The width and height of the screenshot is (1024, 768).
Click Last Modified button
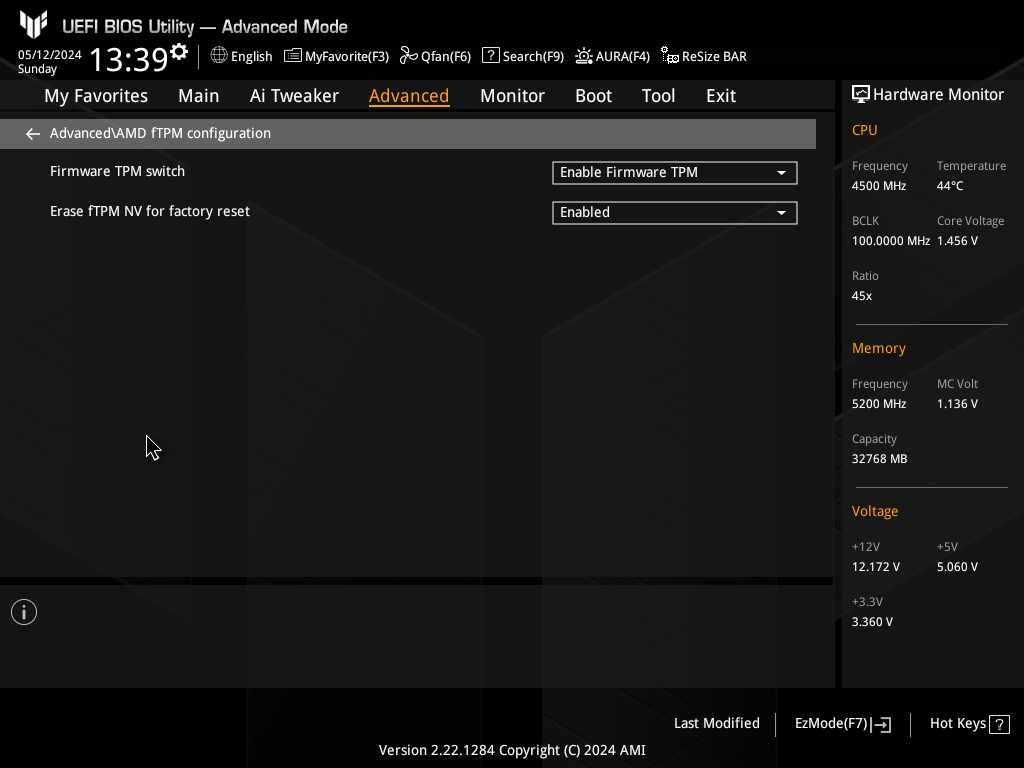click(716, 724)
